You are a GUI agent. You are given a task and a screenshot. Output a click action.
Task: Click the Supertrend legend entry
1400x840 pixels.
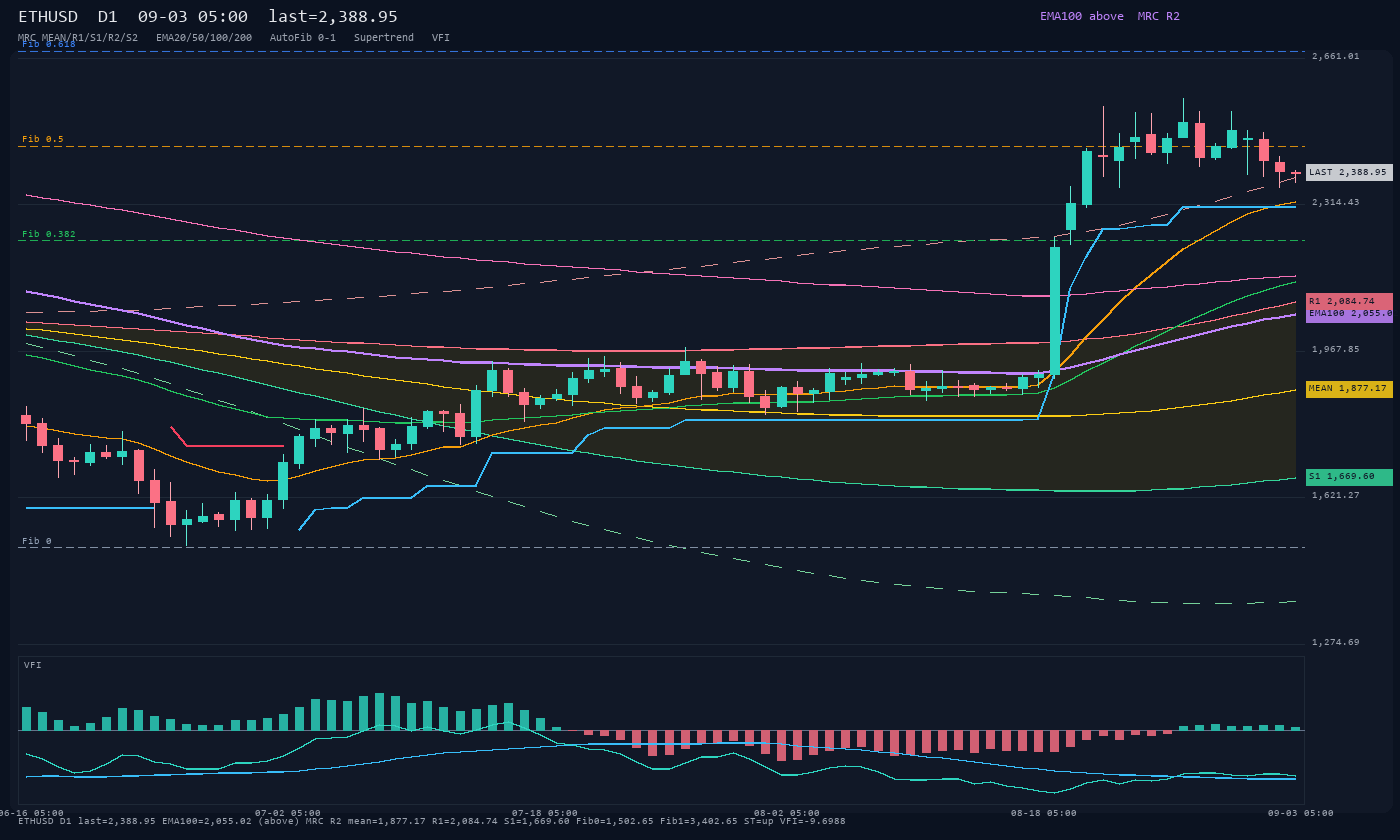tap(384, 38)
